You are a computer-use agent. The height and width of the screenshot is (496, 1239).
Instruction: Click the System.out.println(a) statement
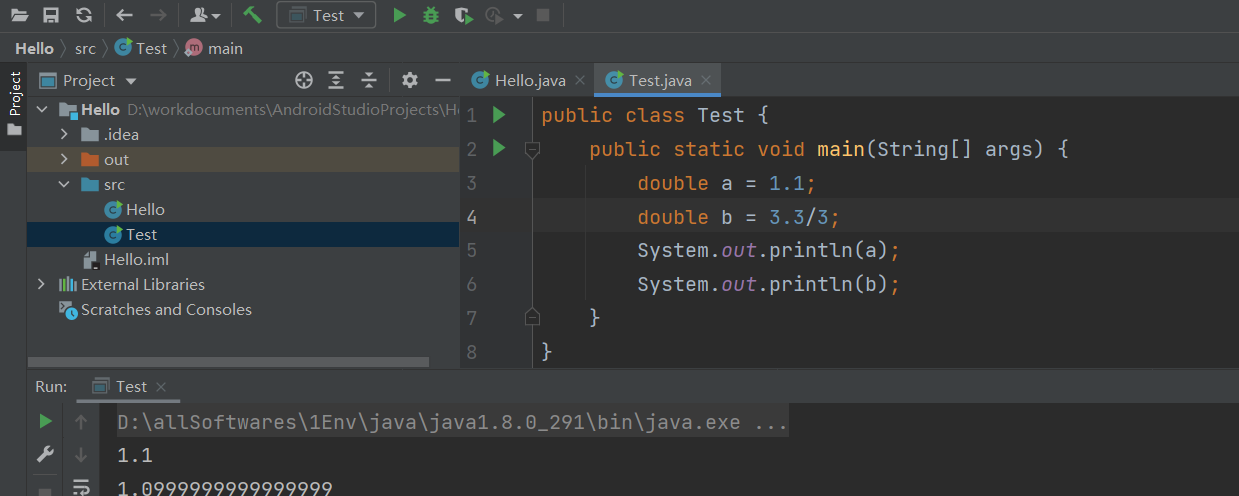coord(770,250)
